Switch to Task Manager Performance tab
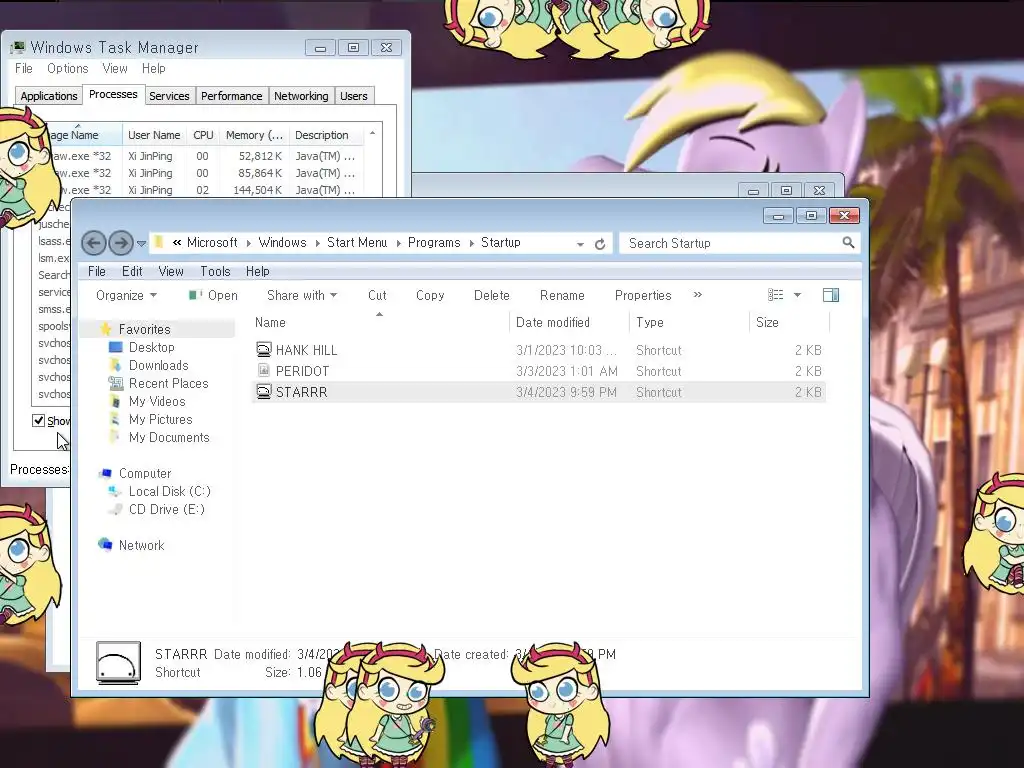Image resolution: width=1024 pixels, height=768 pixels. pos(231,96)
